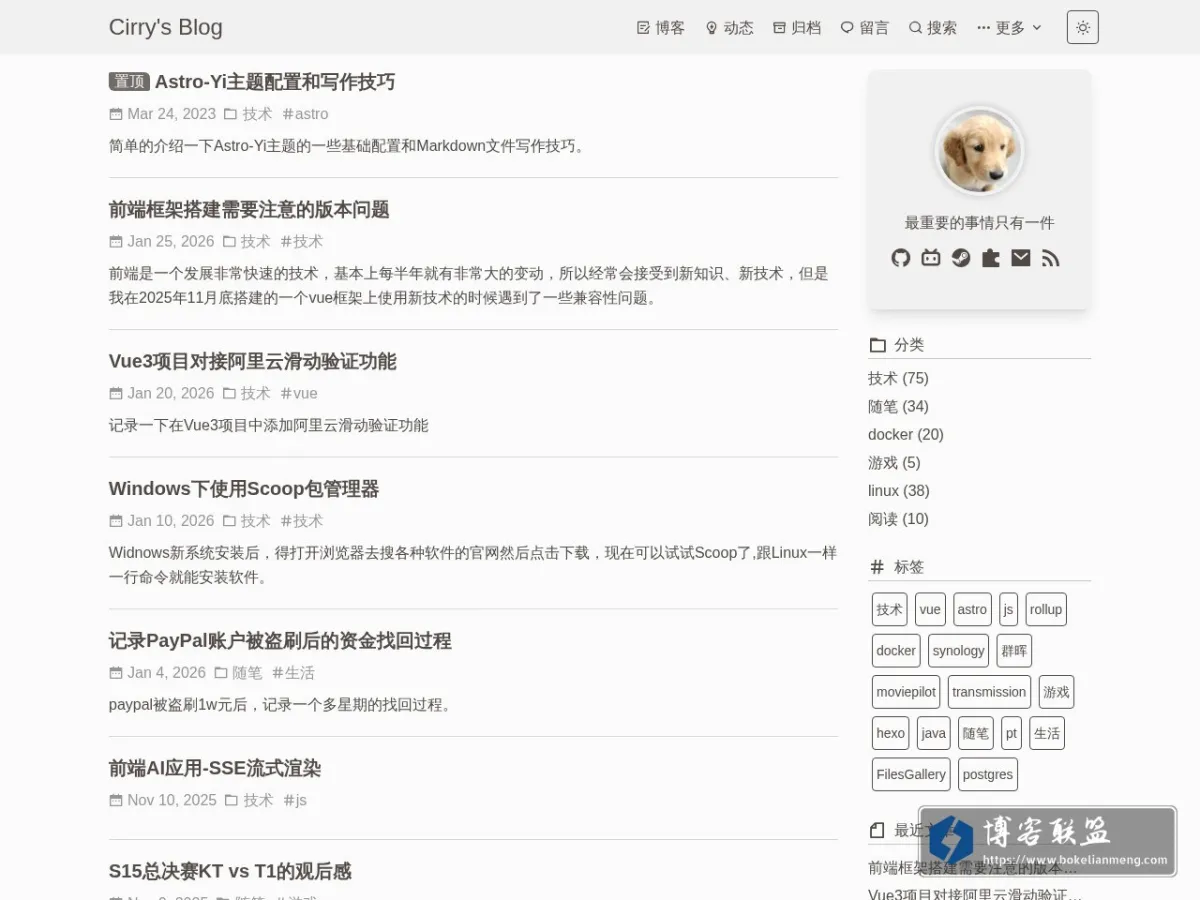Open the 搜索 search page
1200x900 pixels.
tap(933, 28)
